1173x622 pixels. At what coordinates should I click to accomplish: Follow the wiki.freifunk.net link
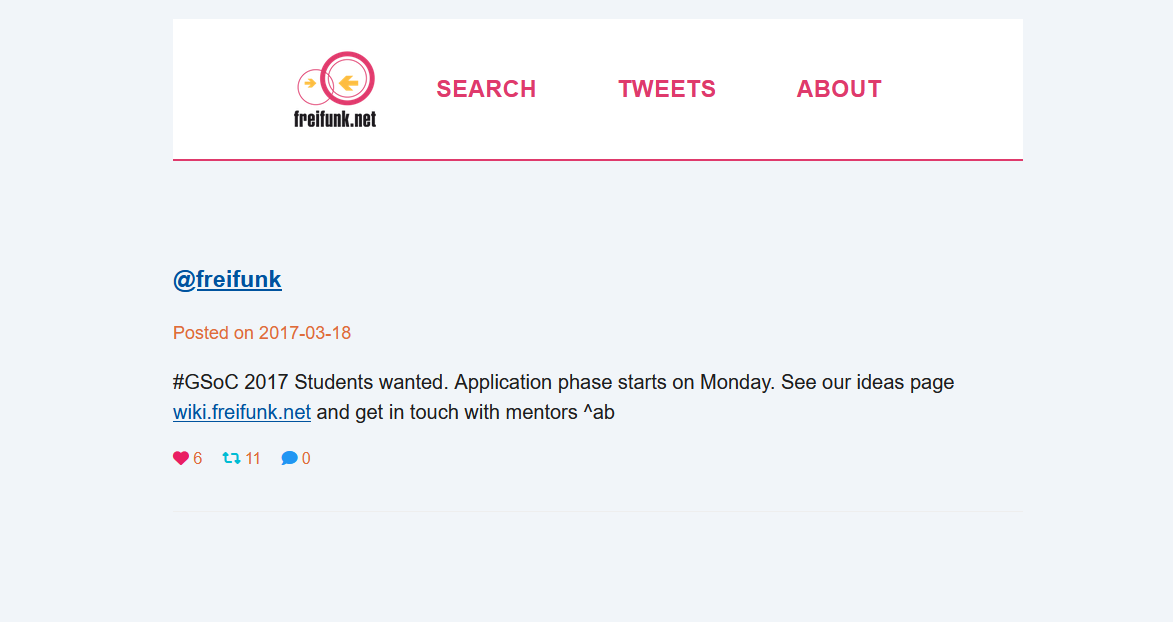point(242,412)
